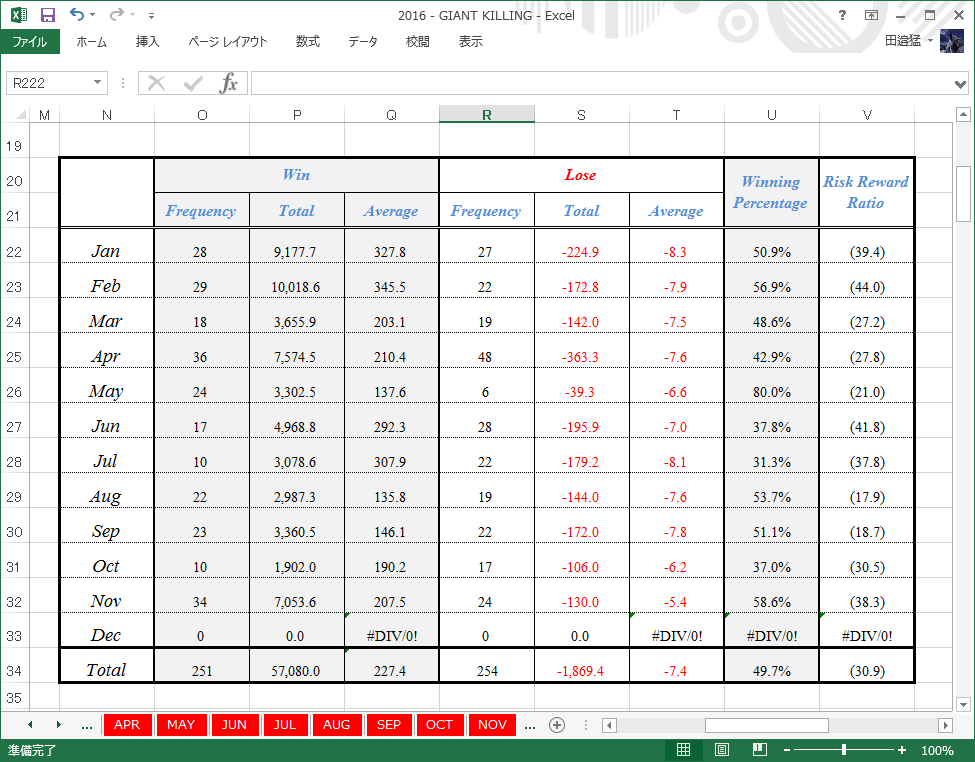Image resolution: width=975 pixels, height=762 pixels.
Task: Click the Redo arrow icon
Action: pyautogui.click(x=116, y=14)
